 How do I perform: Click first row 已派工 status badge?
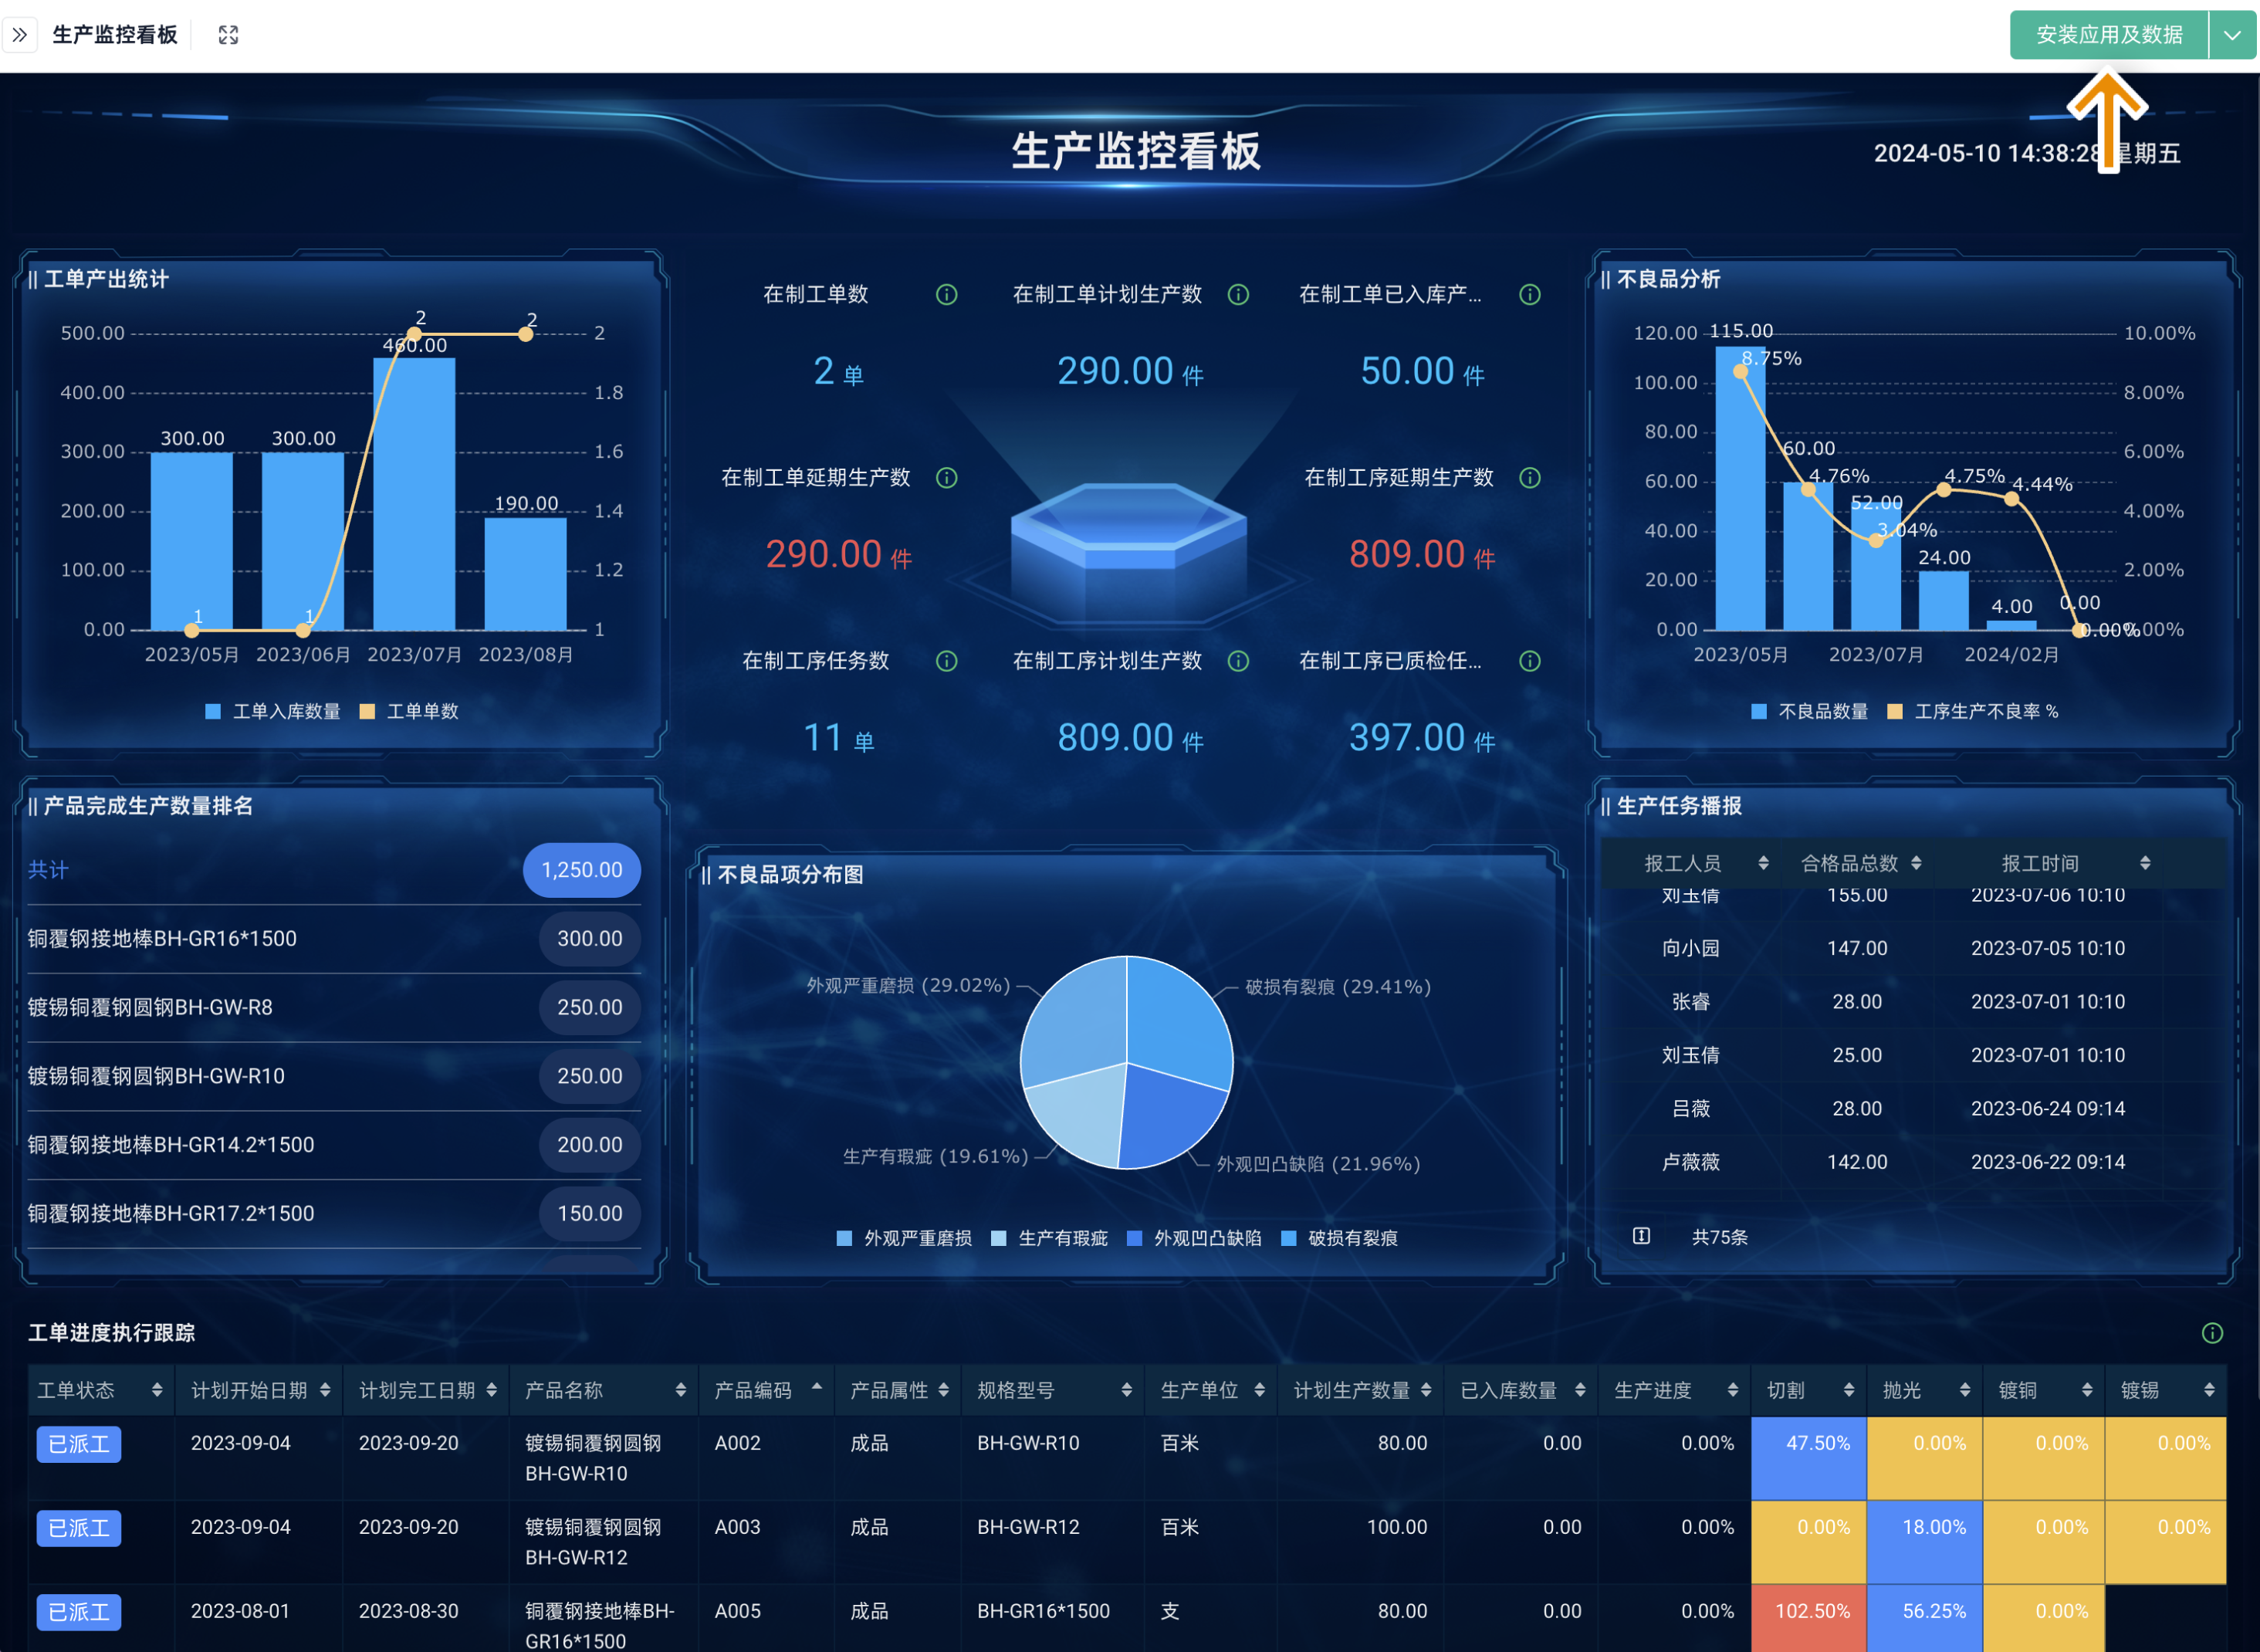(x=79, y=1444)
